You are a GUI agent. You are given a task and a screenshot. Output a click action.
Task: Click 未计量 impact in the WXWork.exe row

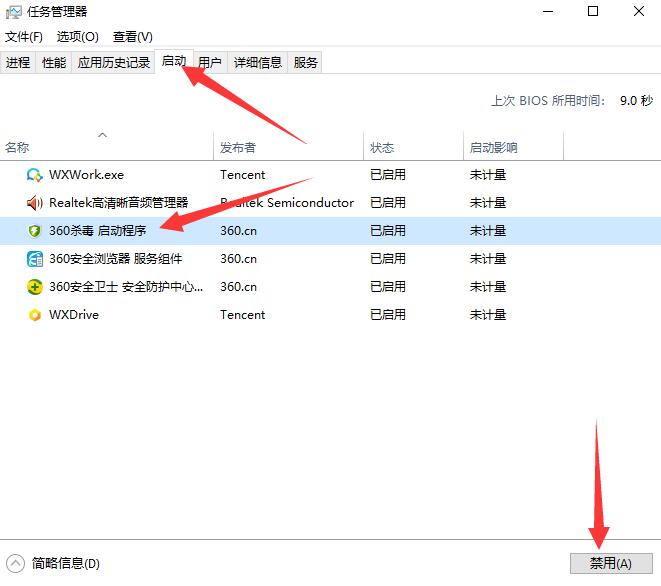click(488, 175)
